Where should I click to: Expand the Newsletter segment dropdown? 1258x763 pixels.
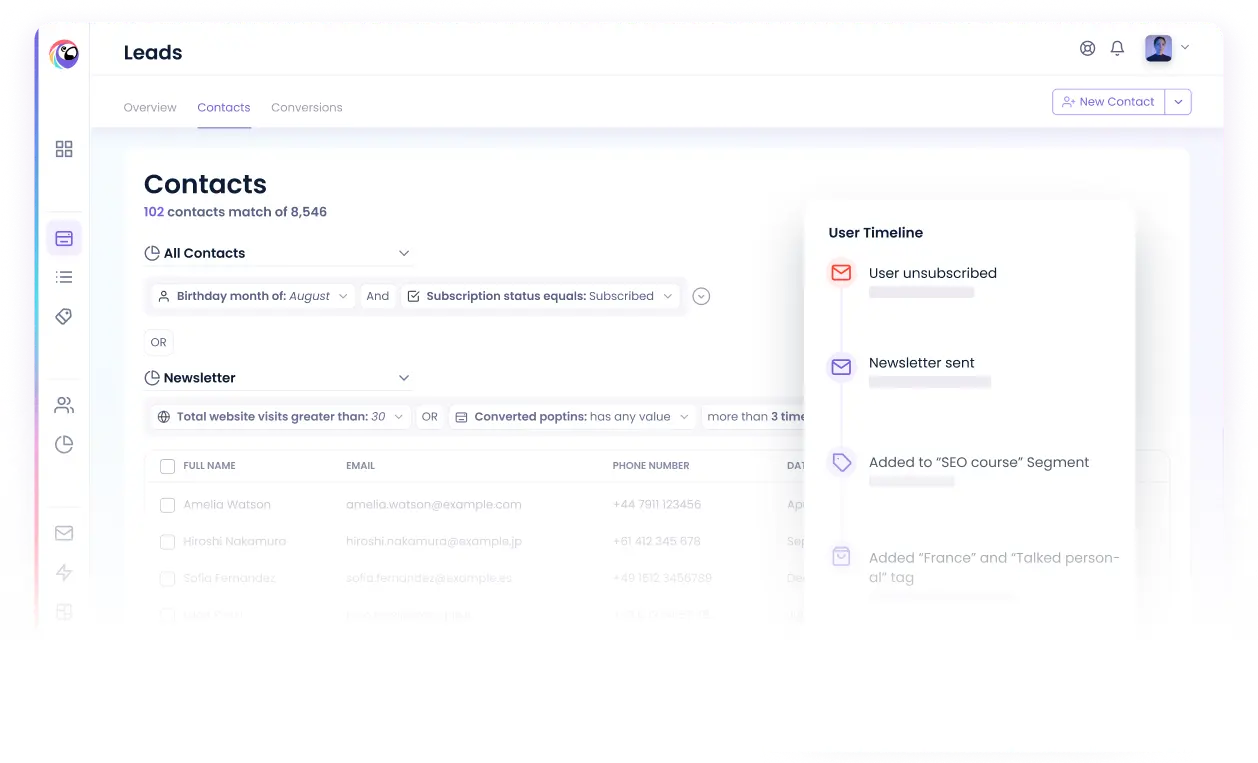[404, 378]
